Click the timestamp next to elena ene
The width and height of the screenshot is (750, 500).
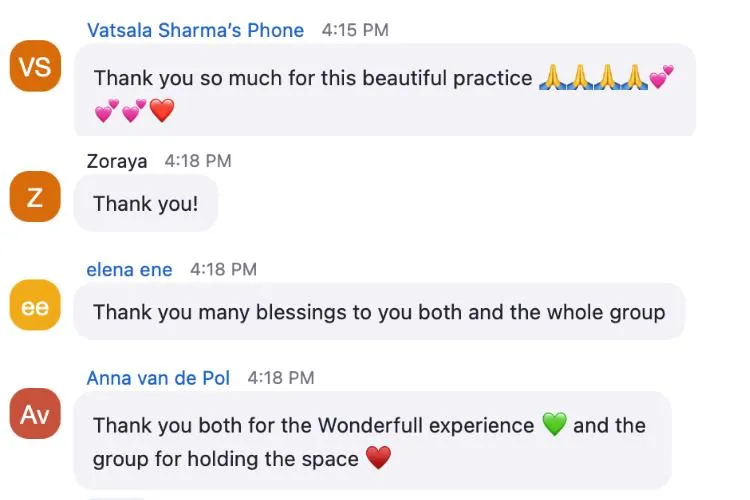(223, 270)
